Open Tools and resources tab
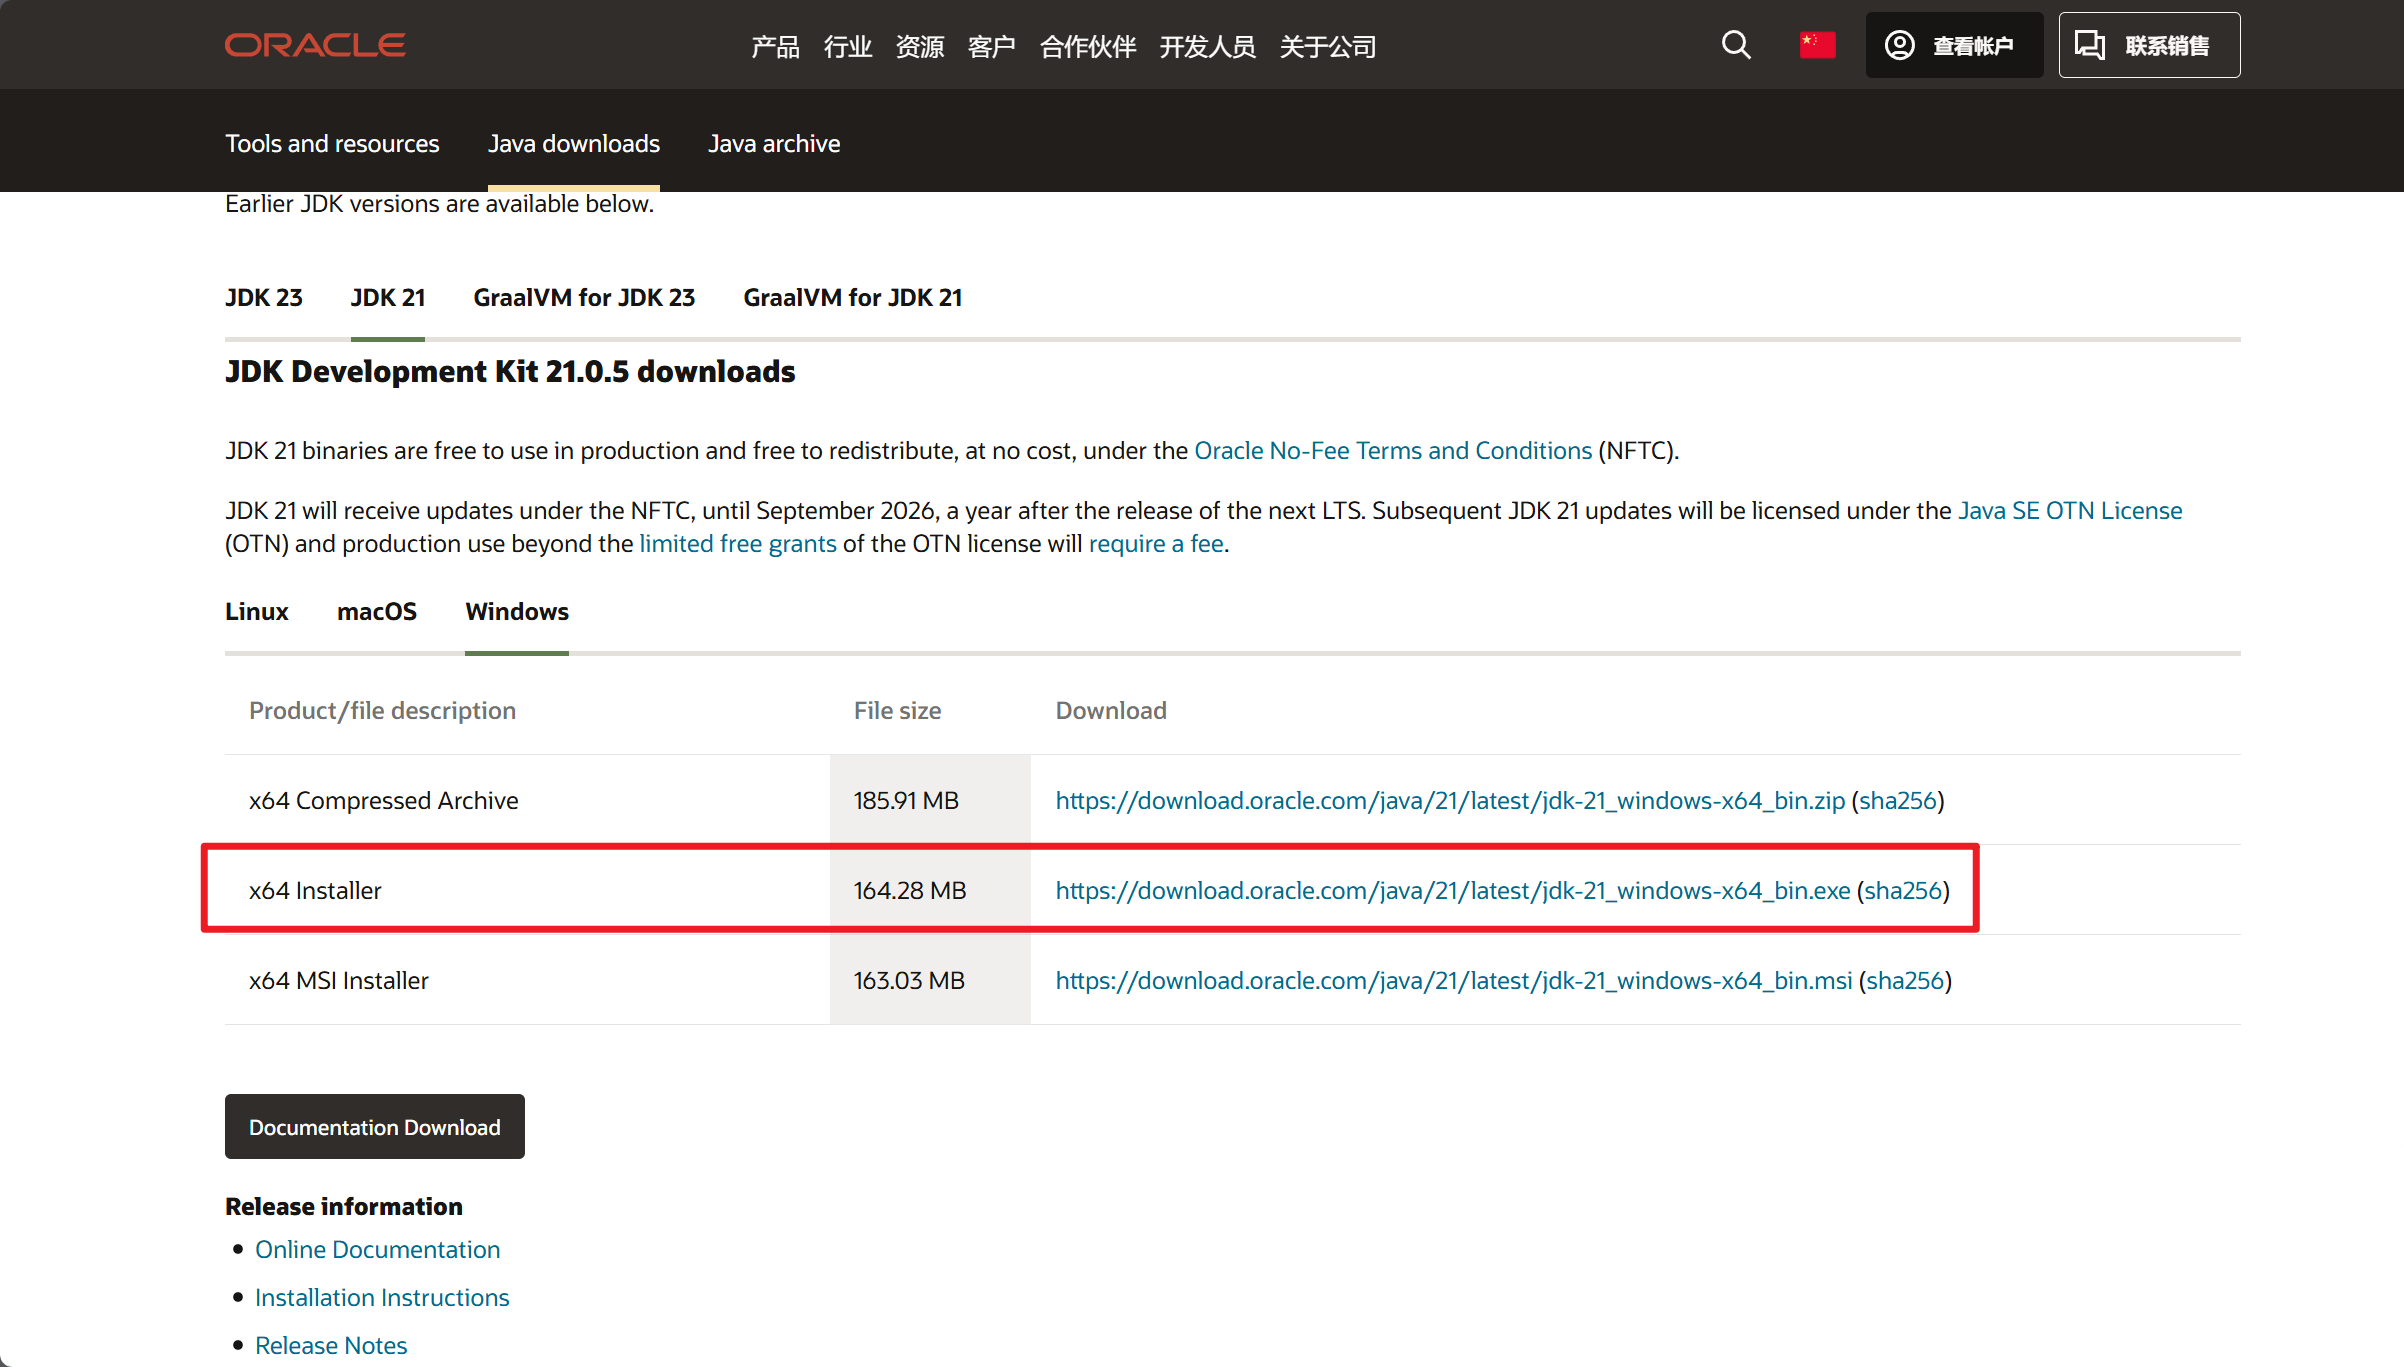The width and height of the screenshot is (2404, 1367). [x=332, y=144]
